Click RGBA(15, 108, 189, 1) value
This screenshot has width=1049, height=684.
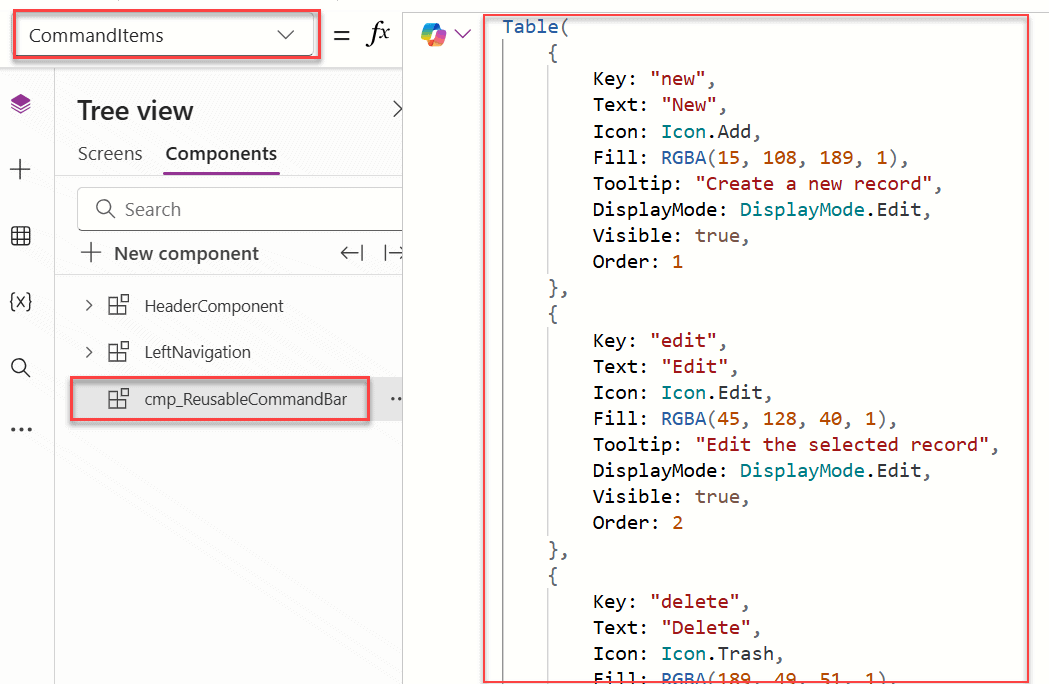[x=779, y=157]
